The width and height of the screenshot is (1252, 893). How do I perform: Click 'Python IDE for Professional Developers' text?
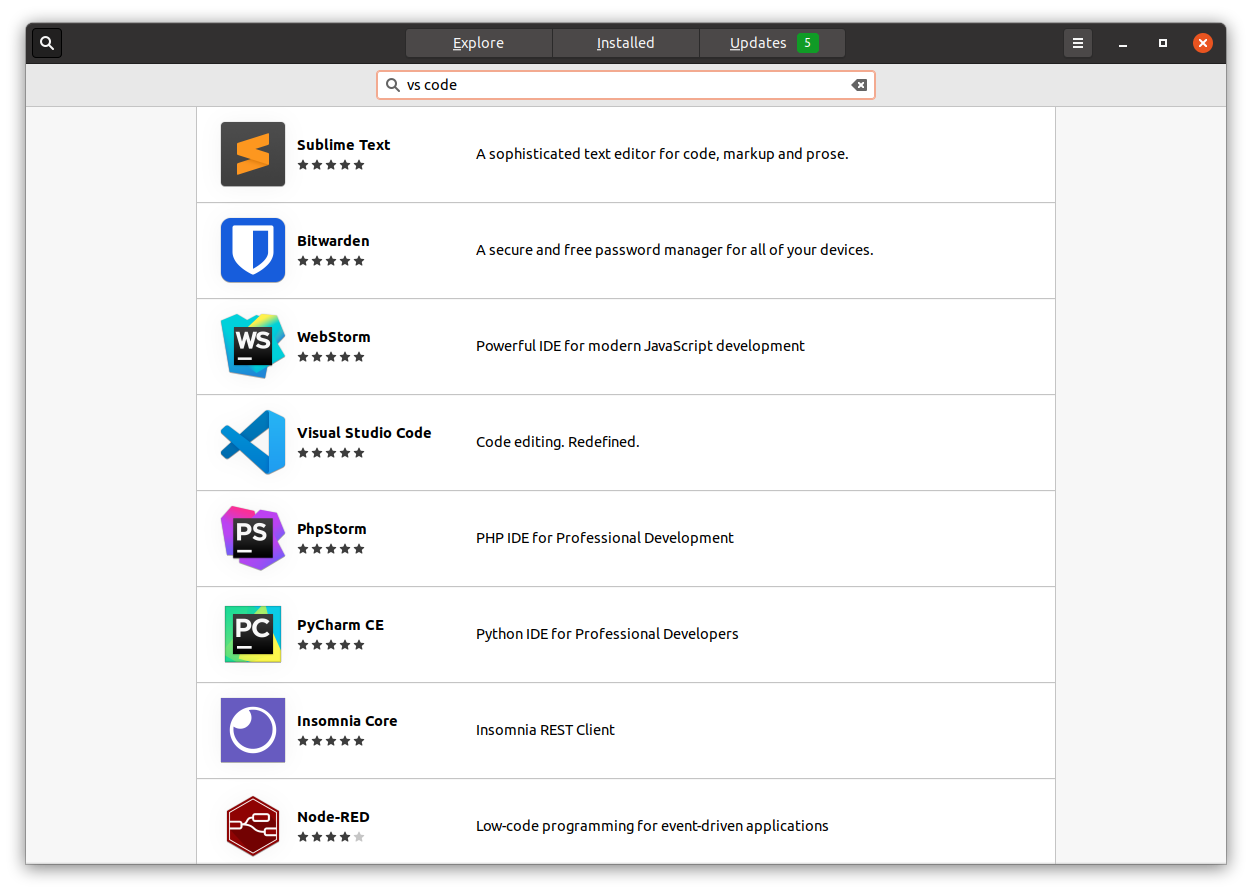[607, 634]
